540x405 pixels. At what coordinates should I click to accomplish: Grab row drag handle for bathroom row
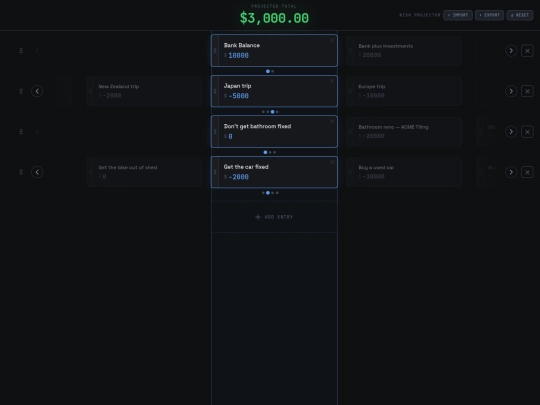[21, 132]
